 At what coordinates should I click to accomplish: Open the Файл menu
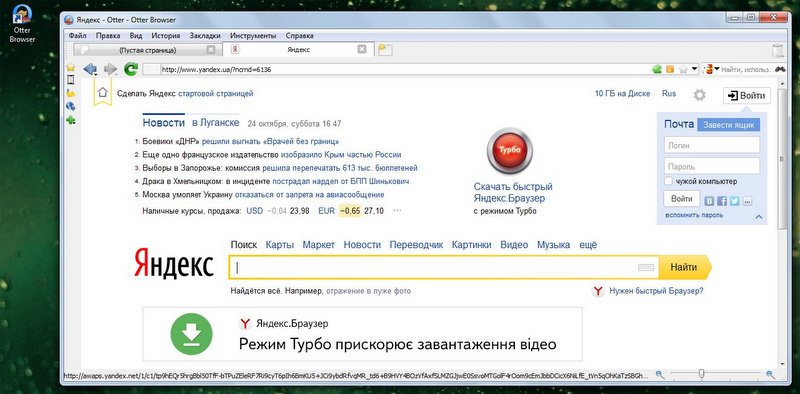77,36
